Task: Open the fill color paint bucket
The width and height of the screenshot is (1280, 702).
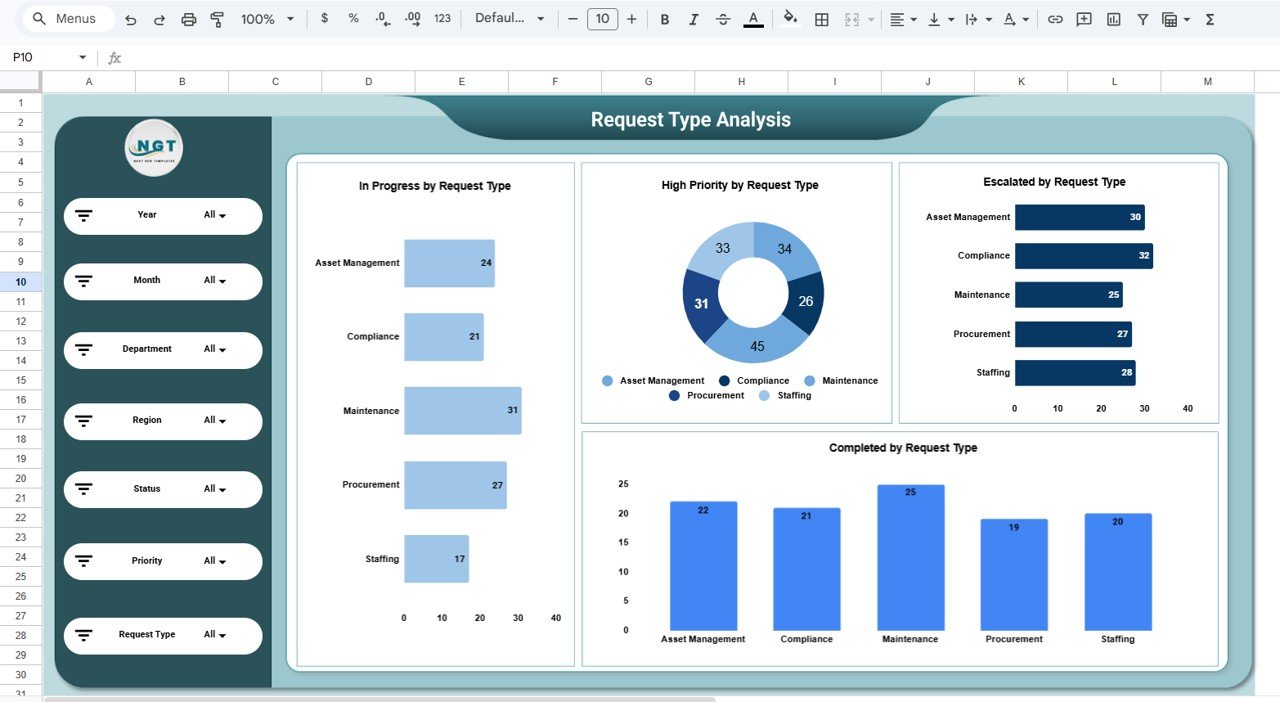Action: 791,19
